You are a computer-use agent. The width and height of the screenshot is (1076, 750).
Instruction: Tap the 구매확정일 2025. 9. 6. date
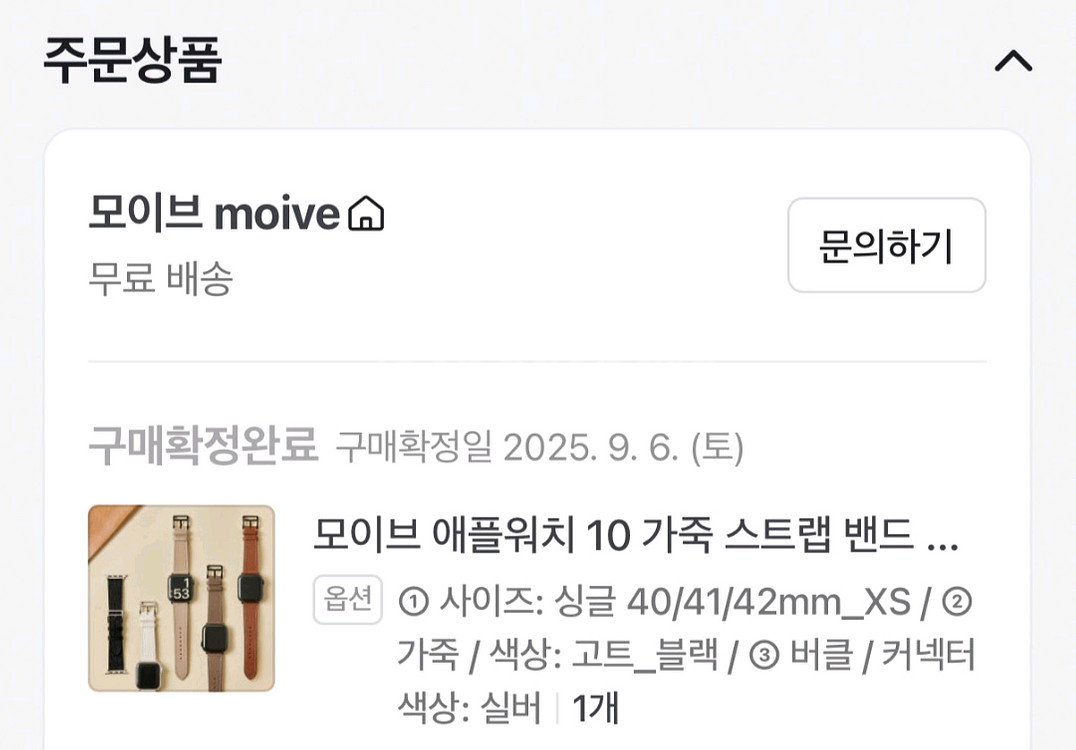tap(539, 447)
